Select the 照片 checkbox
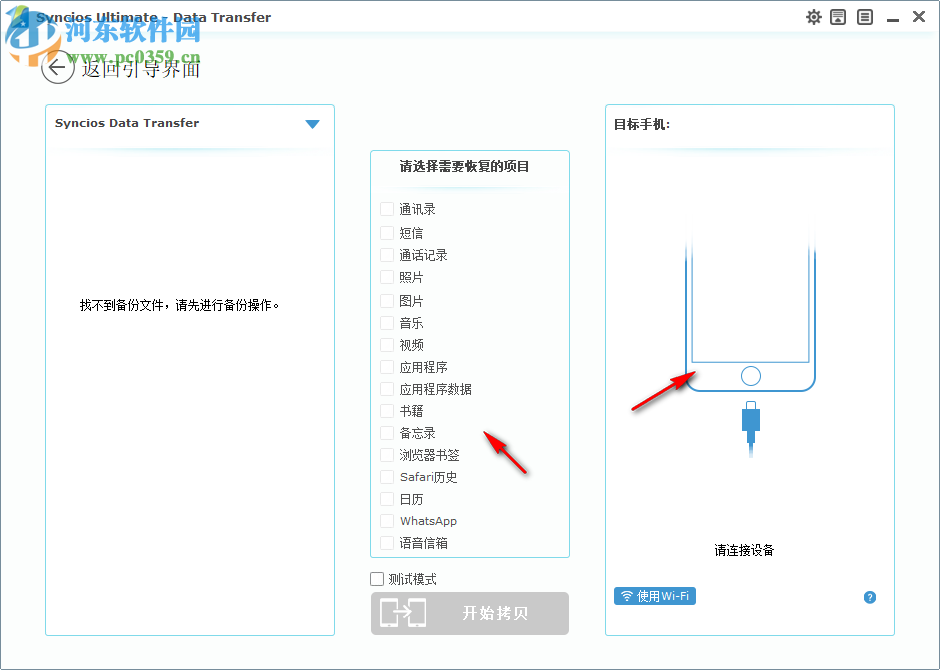The height and width of the screenshot is (670, 940). [x=385, y=277]
